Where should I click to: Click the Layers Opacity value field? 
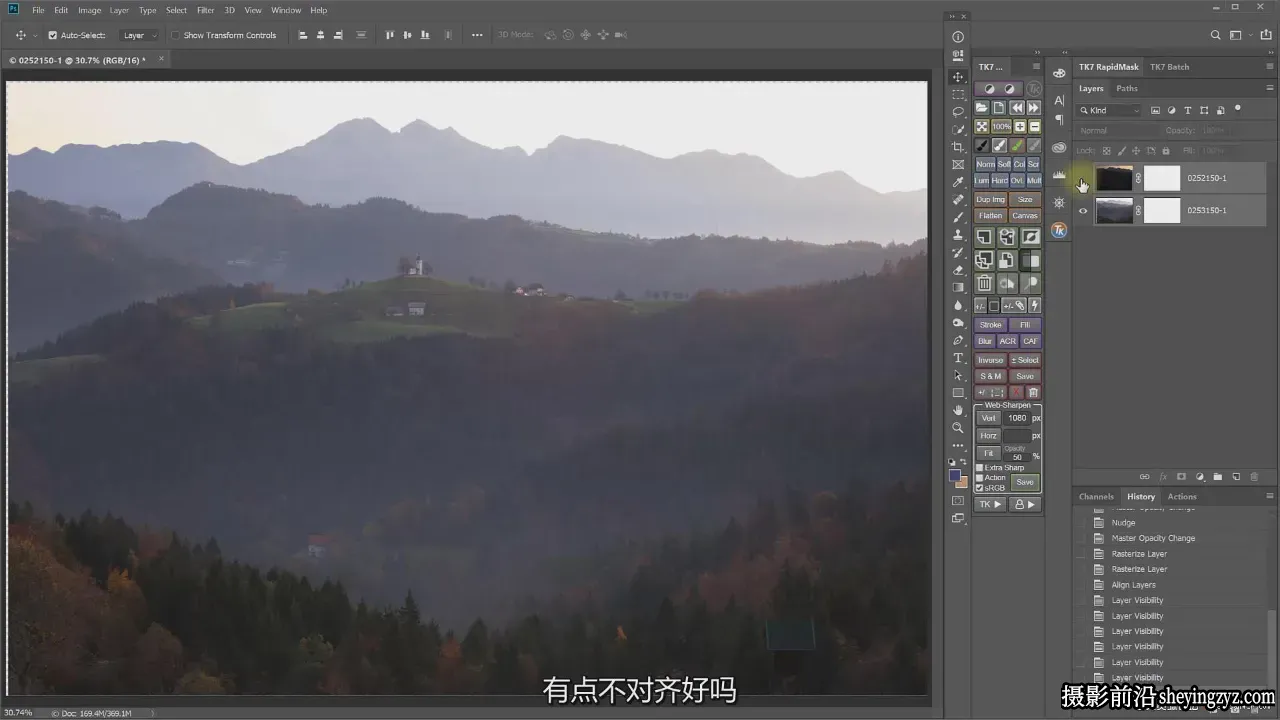click(x=1212, y=131)
